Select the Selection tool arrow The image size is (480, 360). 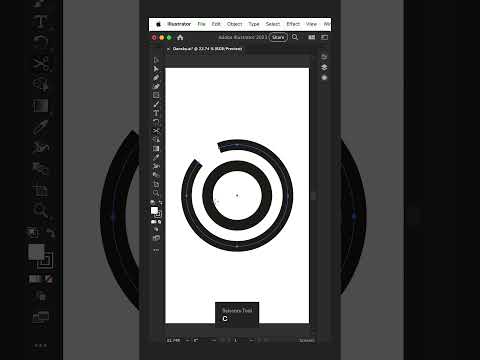[156, 60]
